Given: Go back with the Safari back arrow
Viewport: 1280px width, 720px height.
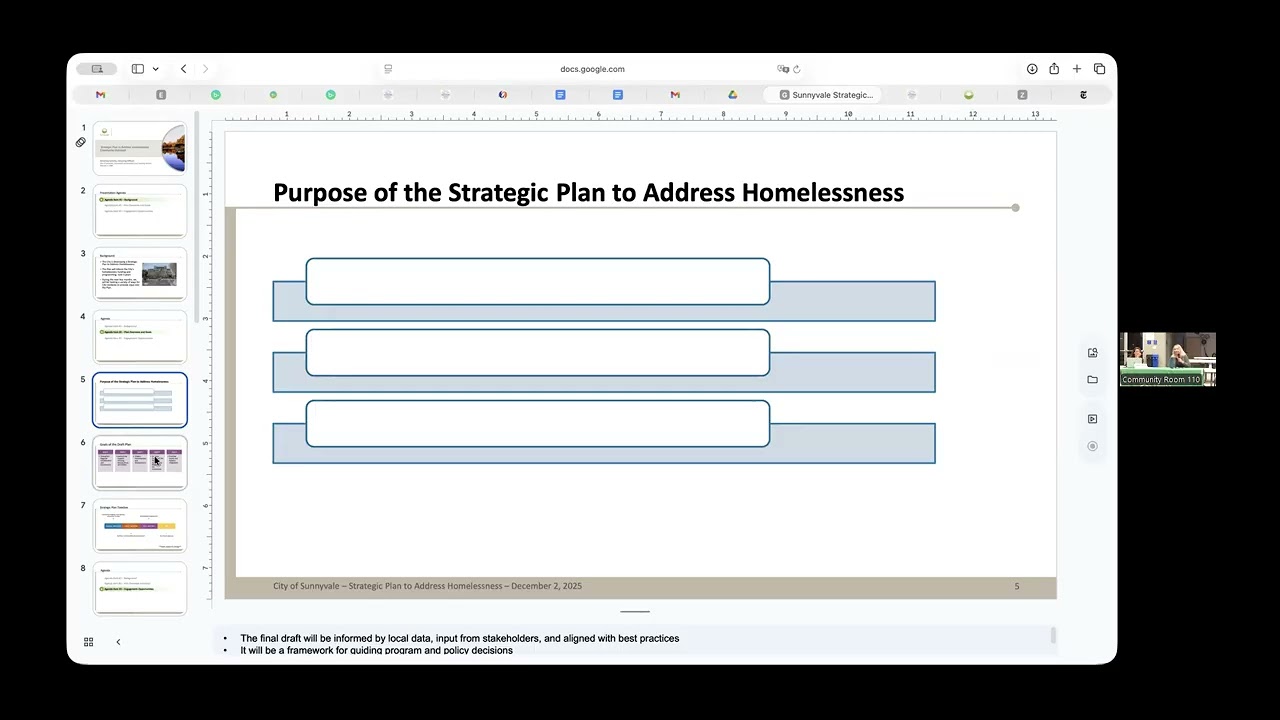Looking at the screenshot, I should 183,69.
